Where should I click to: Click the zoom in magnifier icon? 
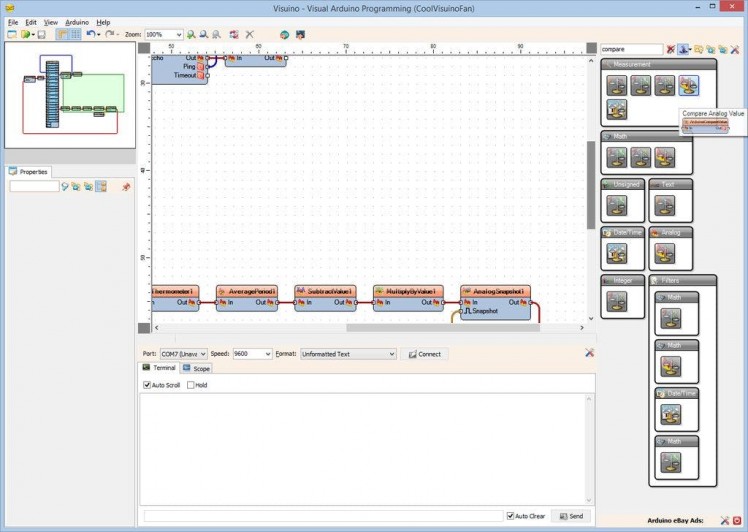click(x=191, y=34)
